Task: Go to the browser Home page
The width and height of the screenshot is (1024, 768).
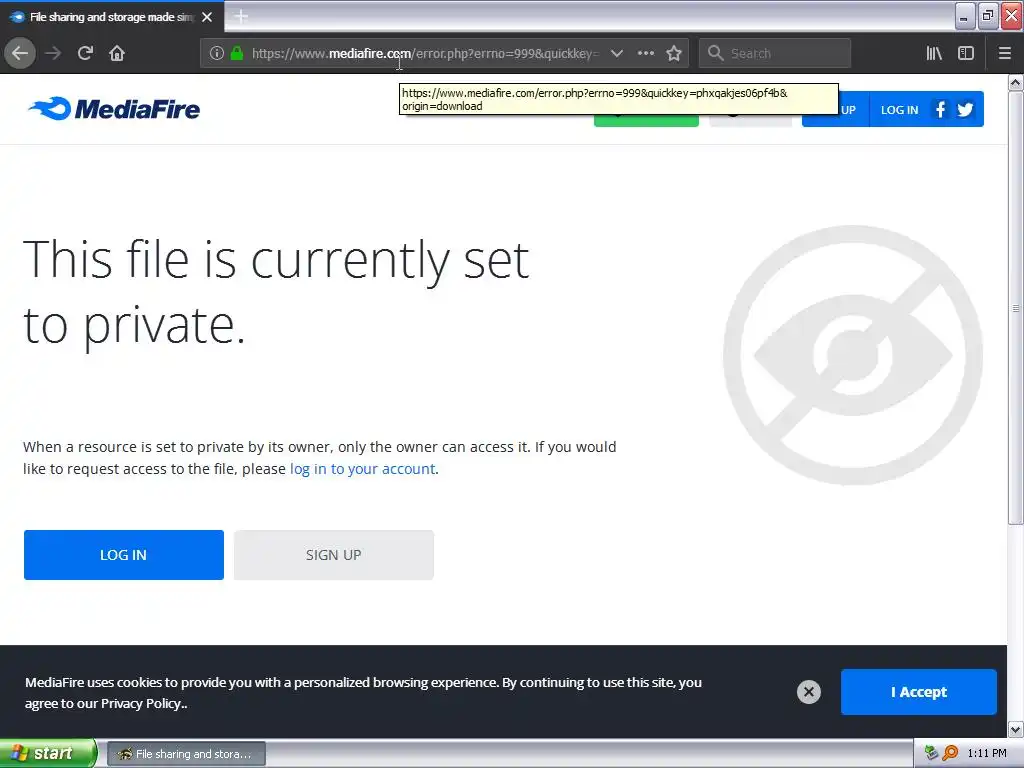Action: point(117,53)
